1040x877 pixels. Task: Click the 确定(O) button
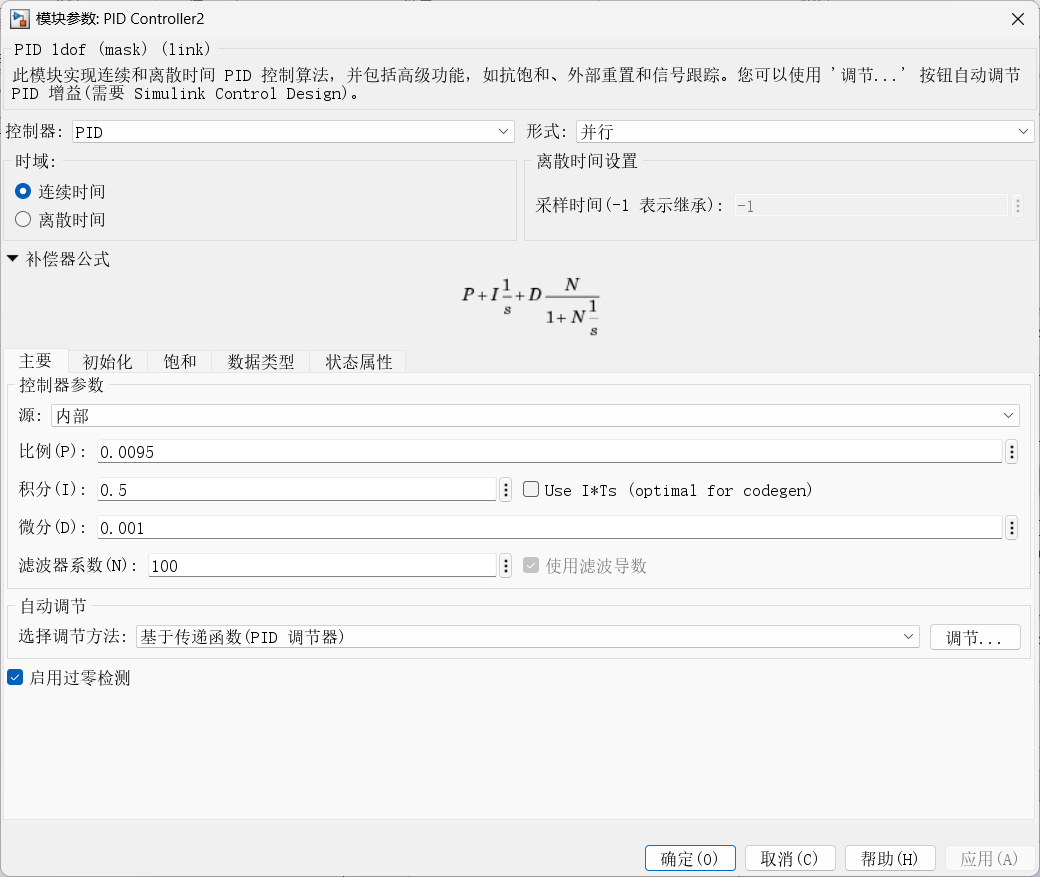690,858
